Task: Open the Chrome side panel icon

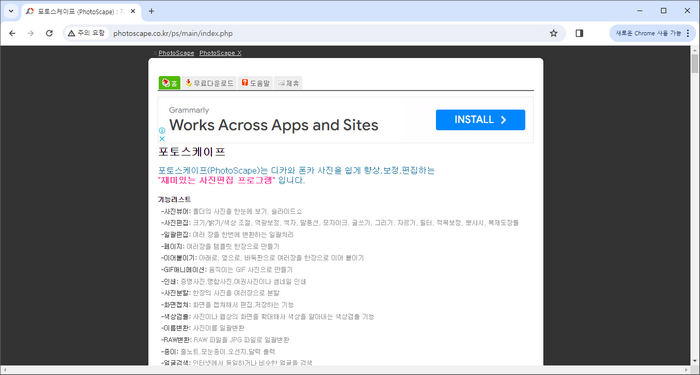Action: [579, 33]
